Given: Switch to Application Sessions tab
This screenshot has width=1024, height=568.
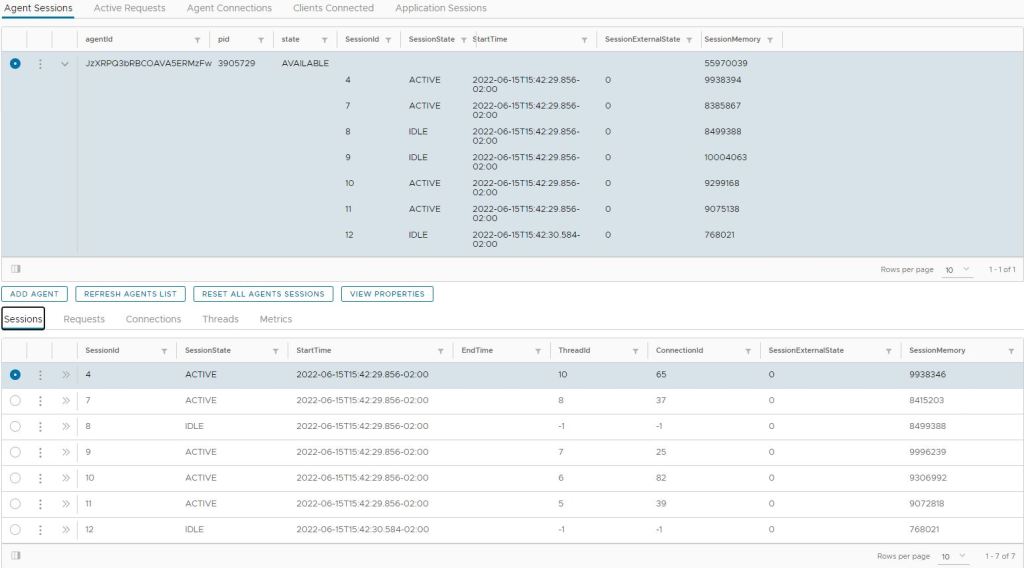Looking at the screenshot, I should pyautogui.click(x=441, y=8).
